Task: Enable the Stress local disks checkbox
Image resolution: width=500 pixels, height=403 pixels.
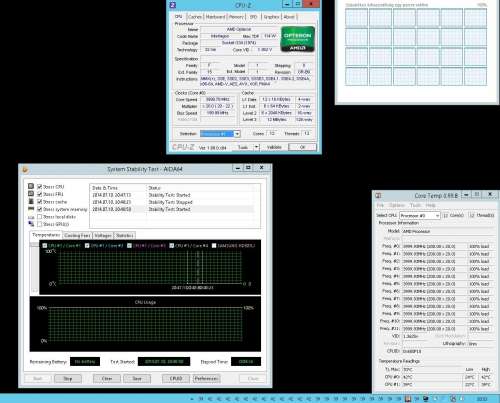Action: click(x=39, y=217)
